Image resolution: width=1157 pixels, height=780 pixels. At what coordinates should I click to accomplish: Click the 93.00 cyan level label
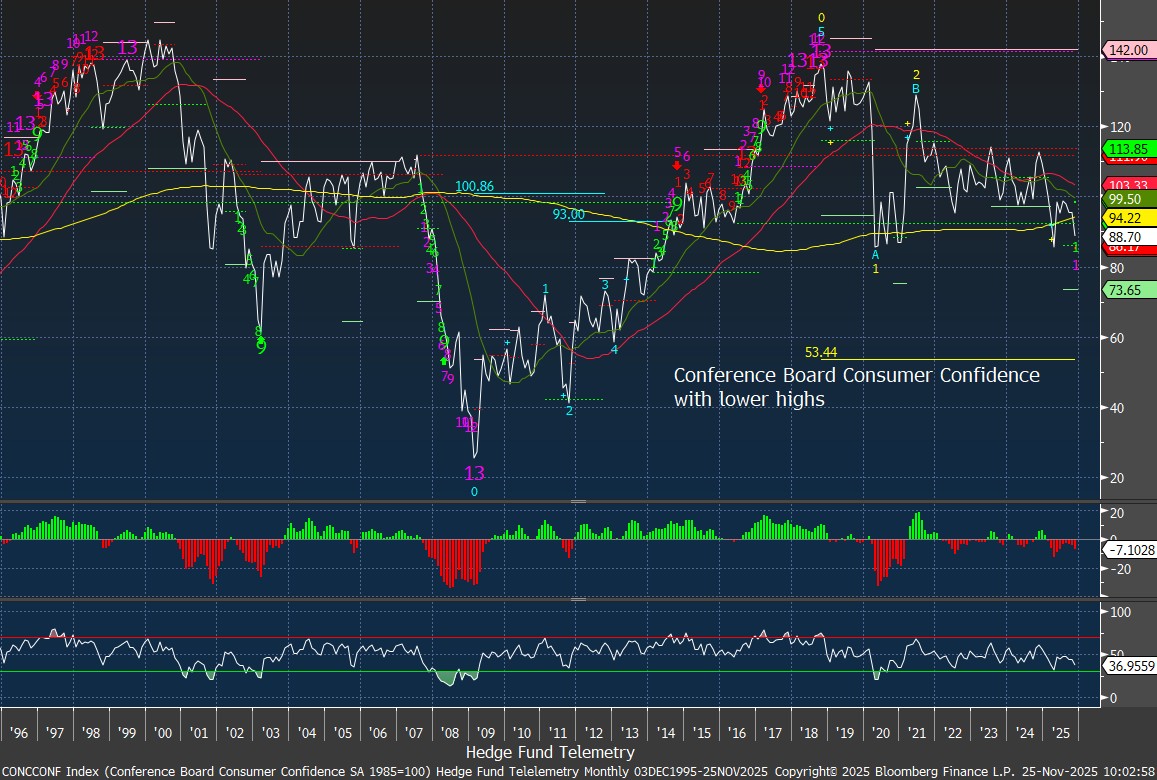point(568,214)
